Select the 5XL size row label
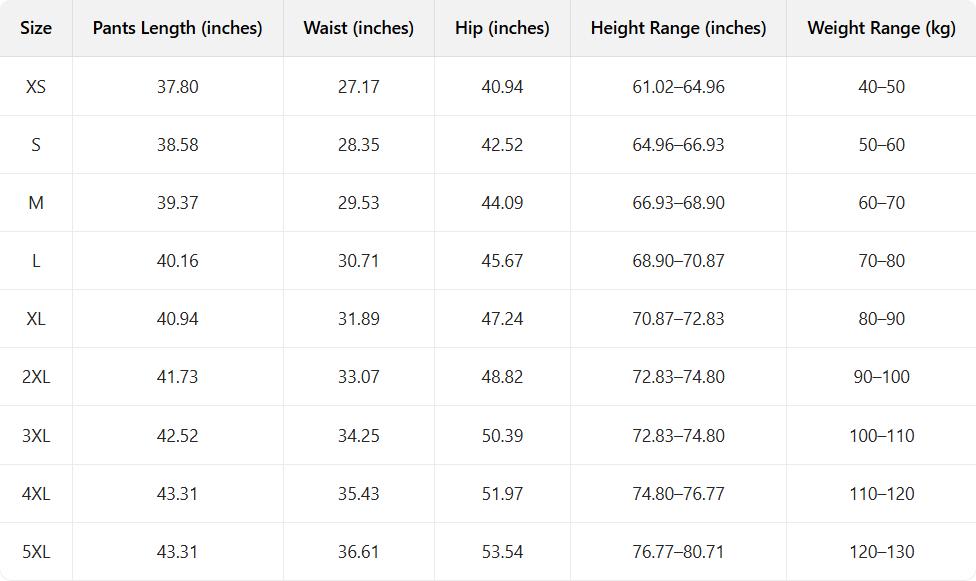The width and height of the screenshot is (976, 581). click(x=36, y=552)
